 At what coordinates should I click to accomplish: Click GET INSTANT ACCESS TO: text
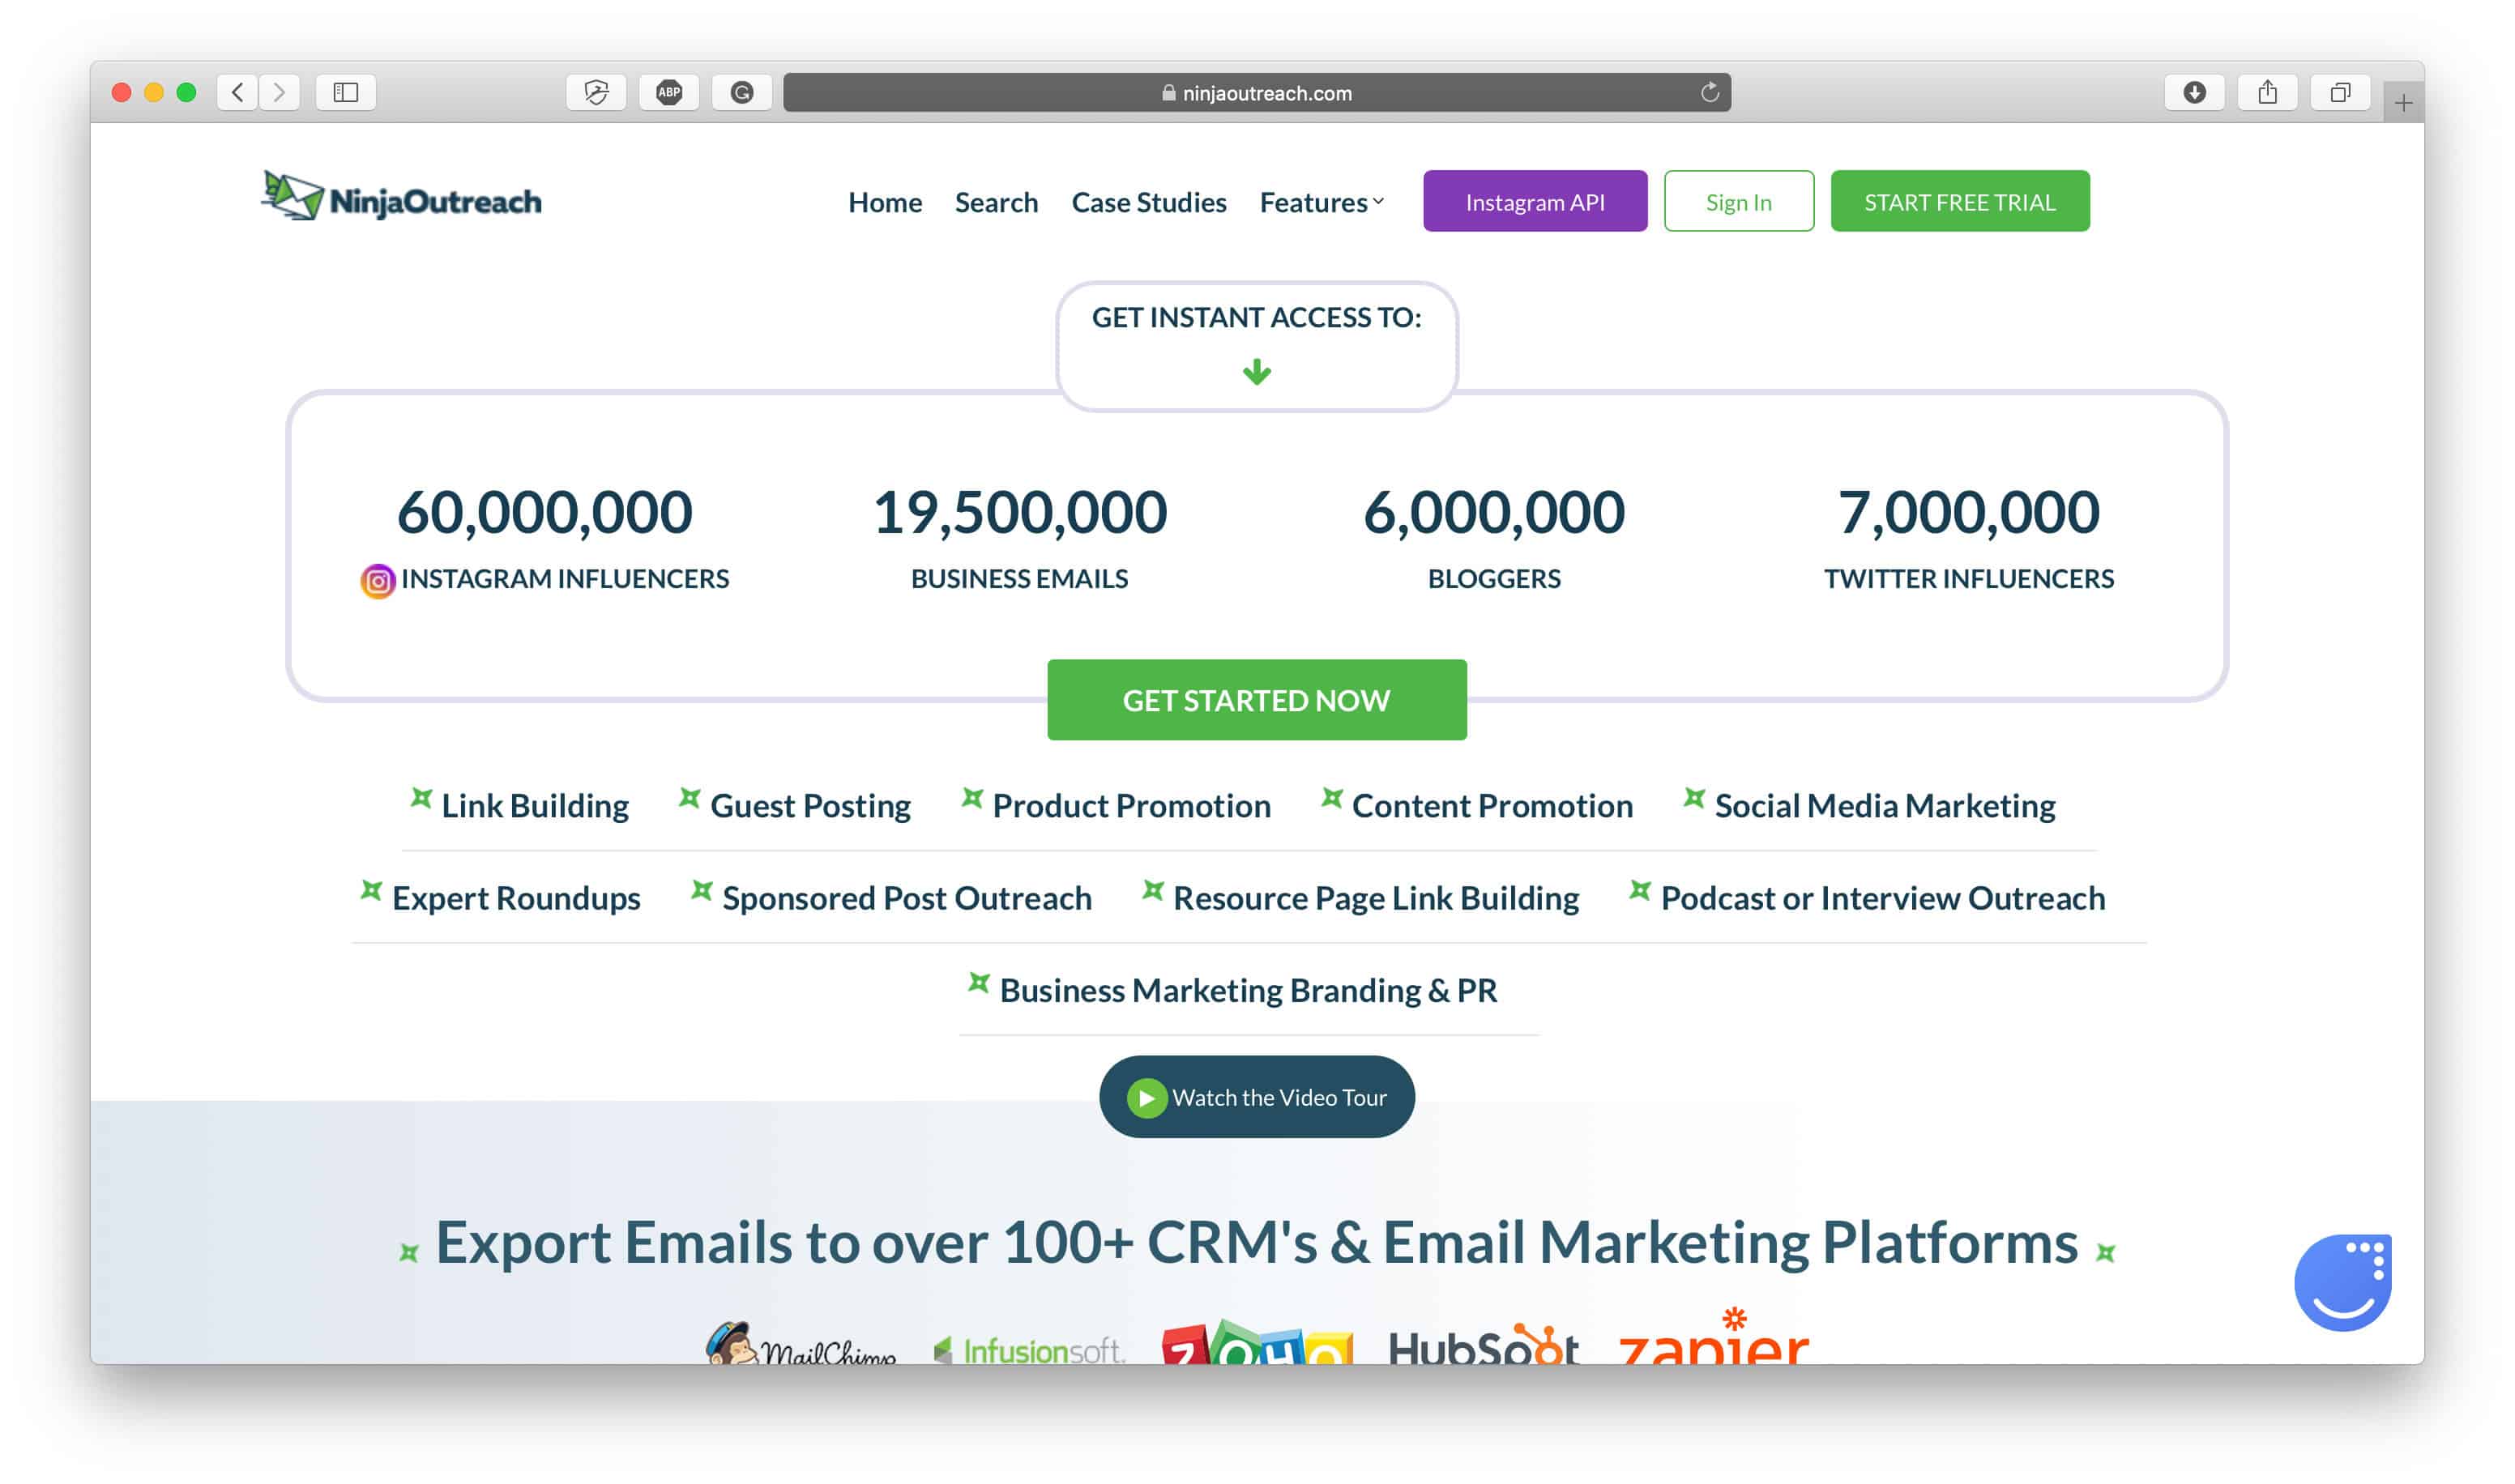click(x=1257, y=317)
